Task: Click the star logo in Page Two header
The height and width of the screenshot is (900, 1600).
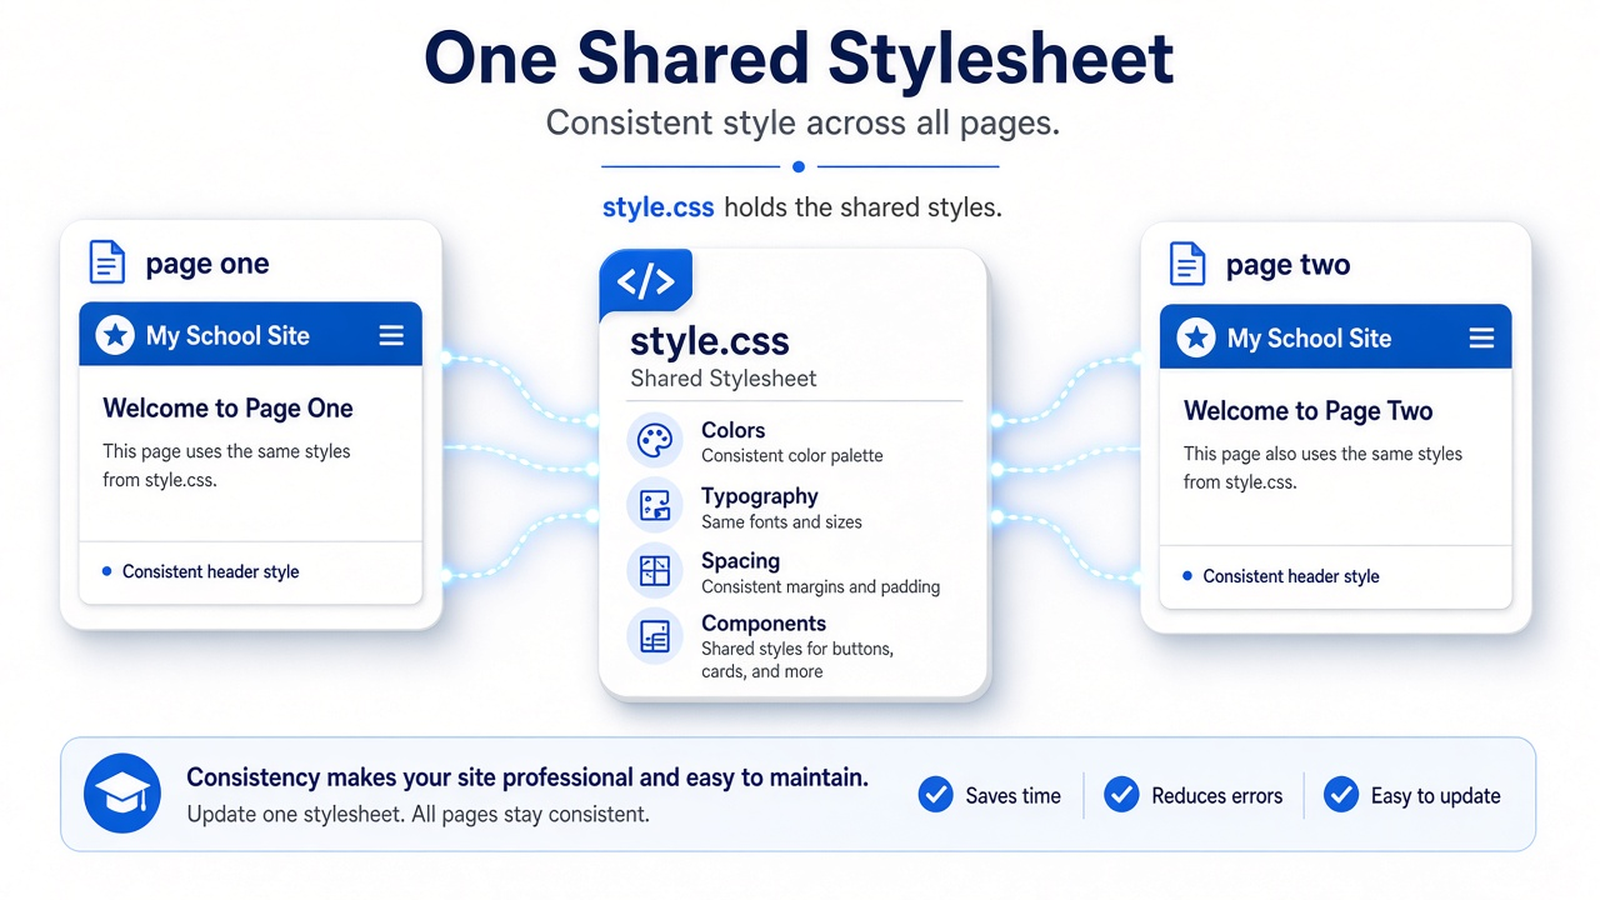Action: pos(1196,338)
